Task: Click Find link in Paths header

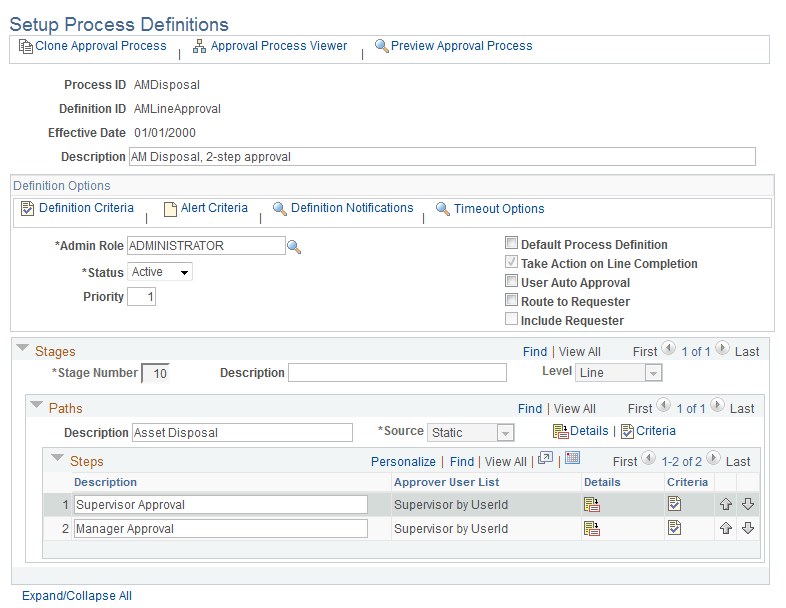Action: point(530,409)
